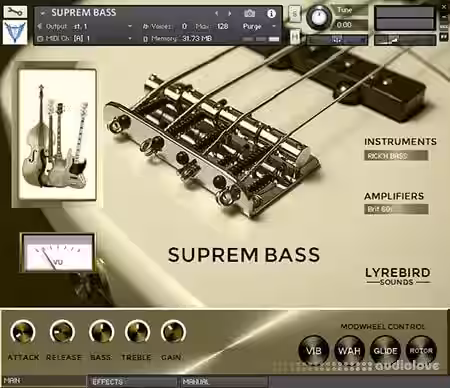Image resolution: width=450 pixels, height=388 pixels.
Task: Open instrument edit mode with the wrench icon
Action: pyautogui.click(x=15, y=12)
